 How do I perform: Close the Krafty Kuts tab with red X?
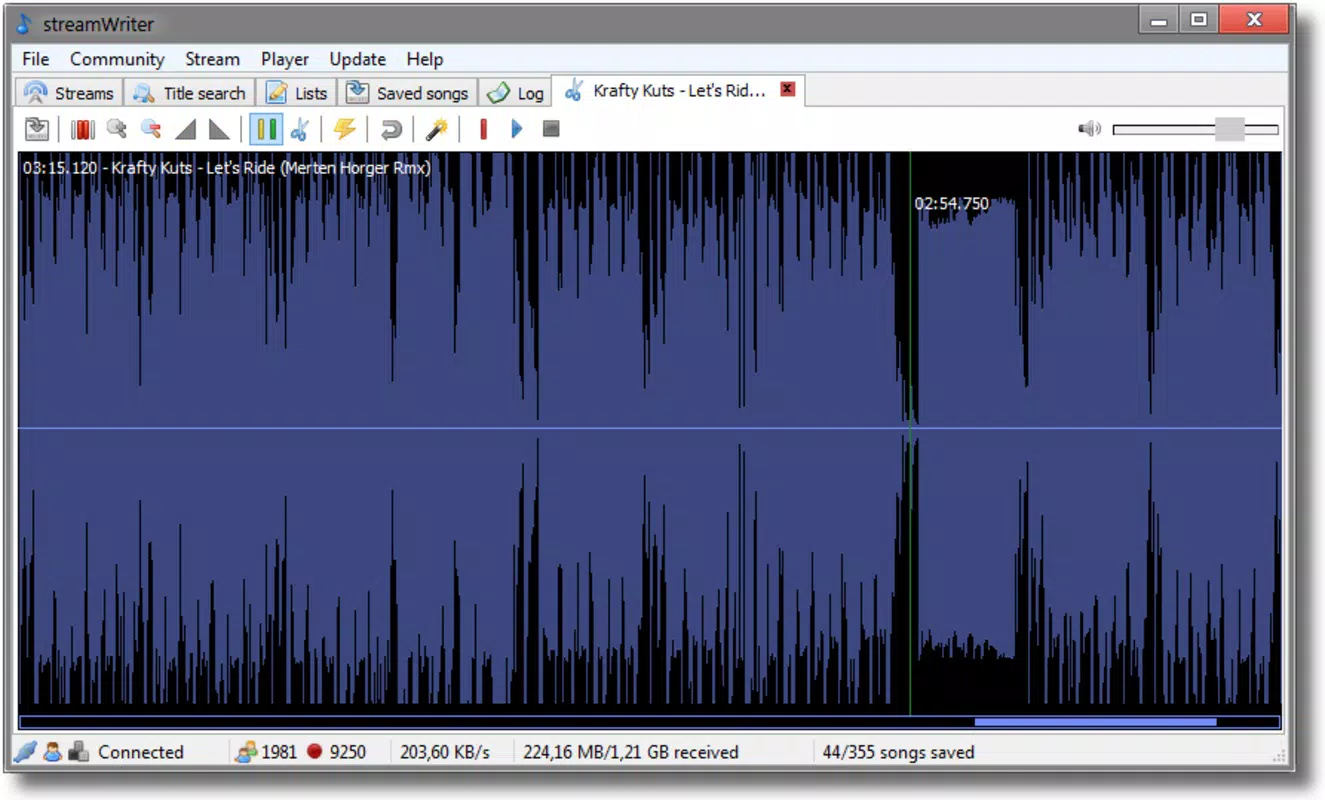788,89
